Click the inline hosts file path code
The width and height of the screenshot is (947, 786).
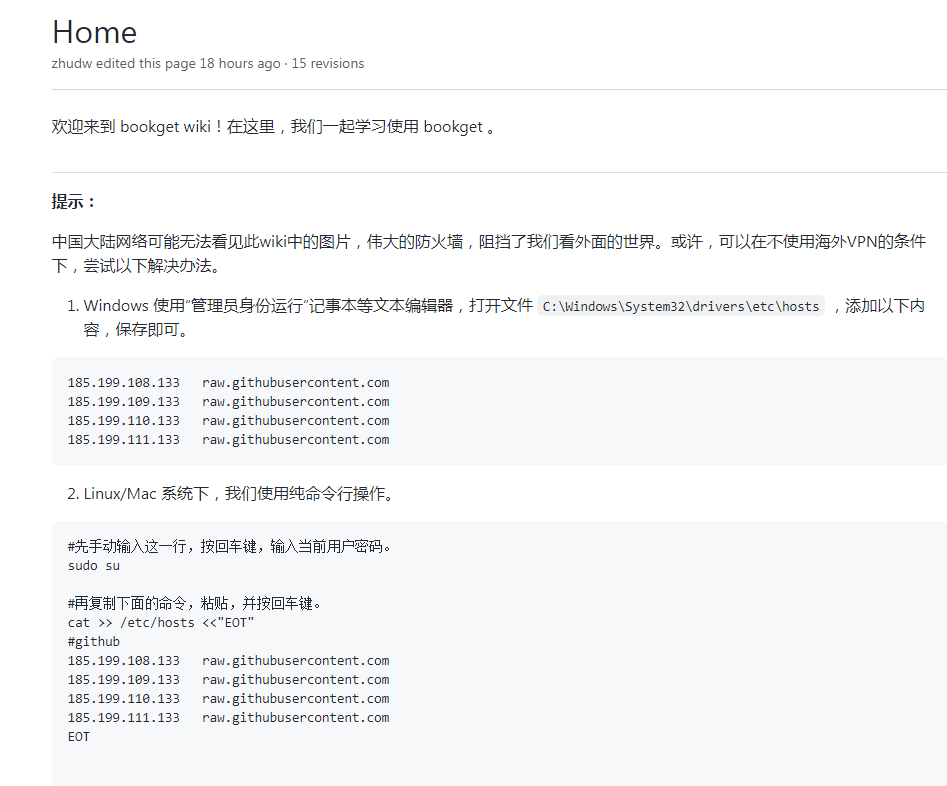[x=681, y=306]
